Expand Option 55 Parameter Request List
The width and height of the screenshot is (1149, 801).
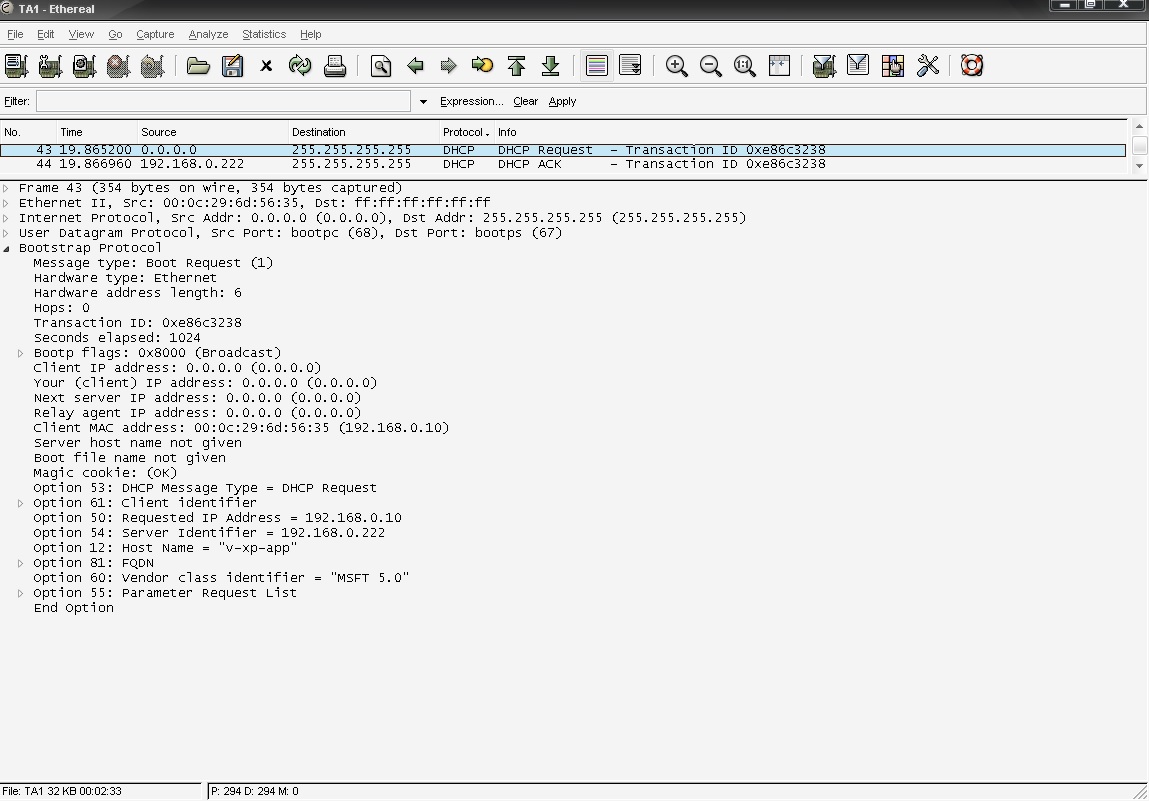click(20, 592)
